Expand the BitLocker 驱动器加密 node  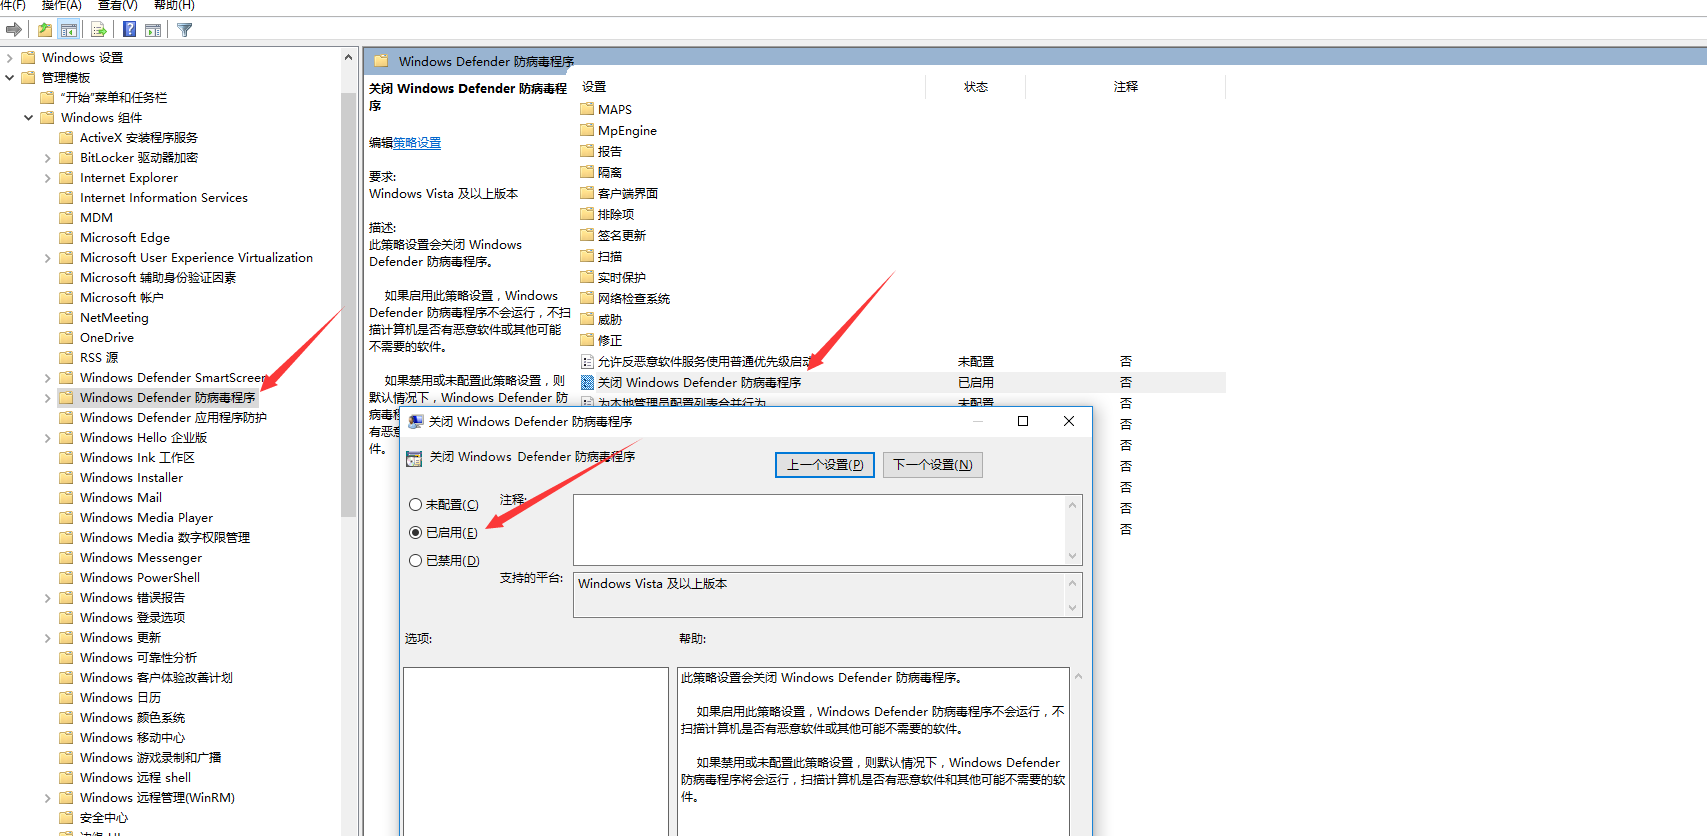point(48,158)
